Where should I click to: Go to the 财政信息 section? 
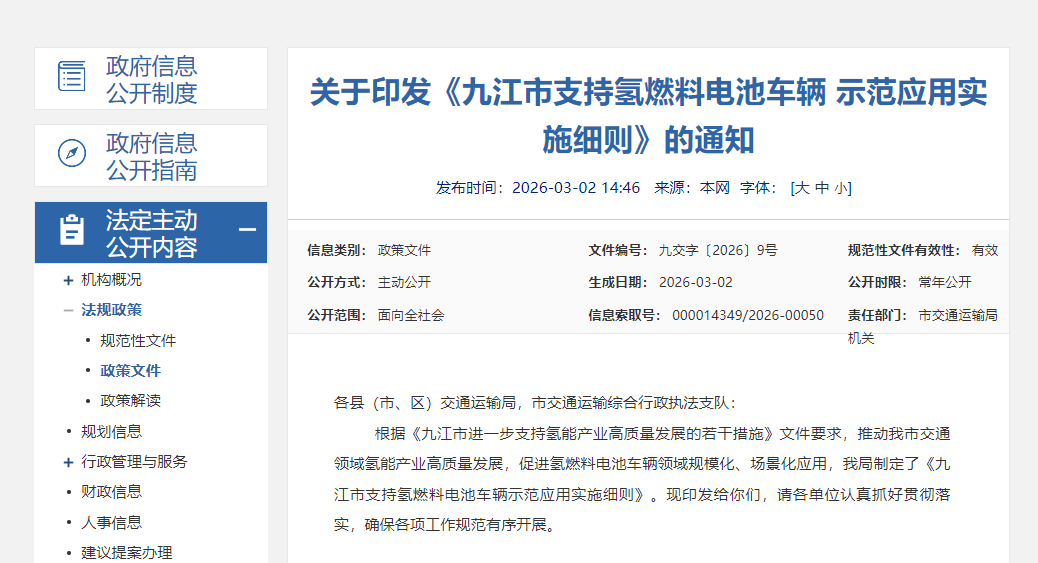pos(111,492)
